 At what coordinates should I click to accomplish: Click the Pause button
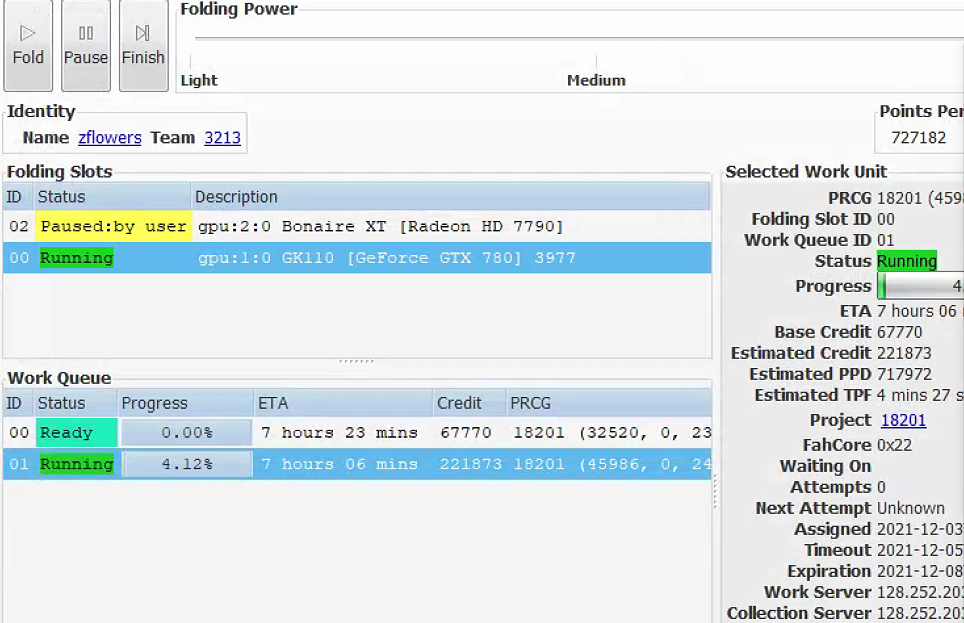click(x=86, y=46)
